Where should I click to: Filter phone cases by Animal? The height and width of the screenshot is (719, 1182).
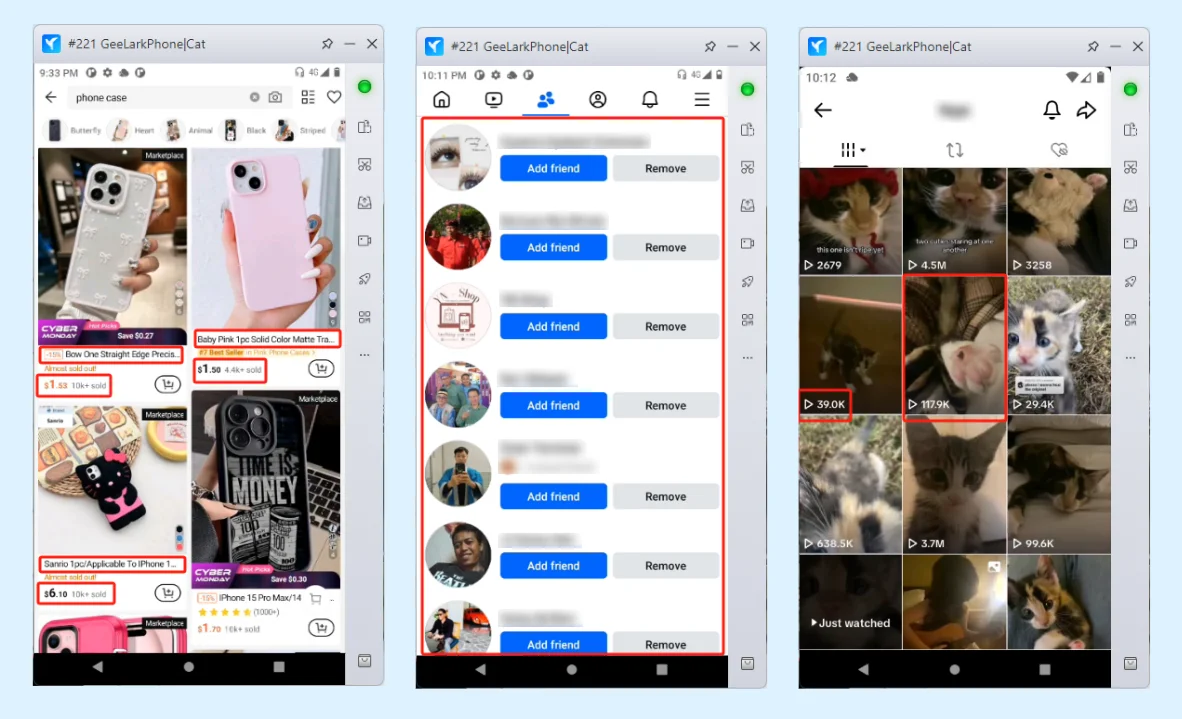click(189, 130)
